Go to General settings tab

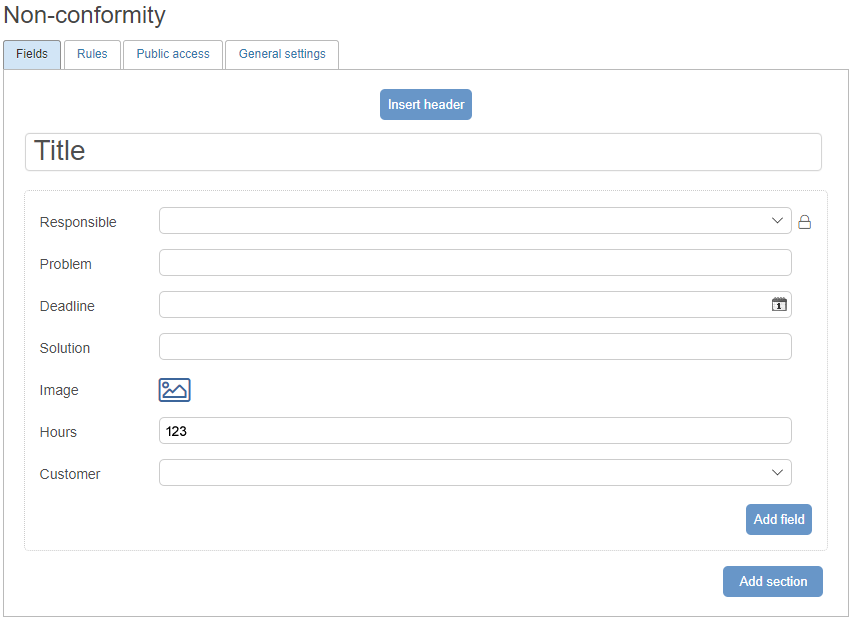pos(282,54)
